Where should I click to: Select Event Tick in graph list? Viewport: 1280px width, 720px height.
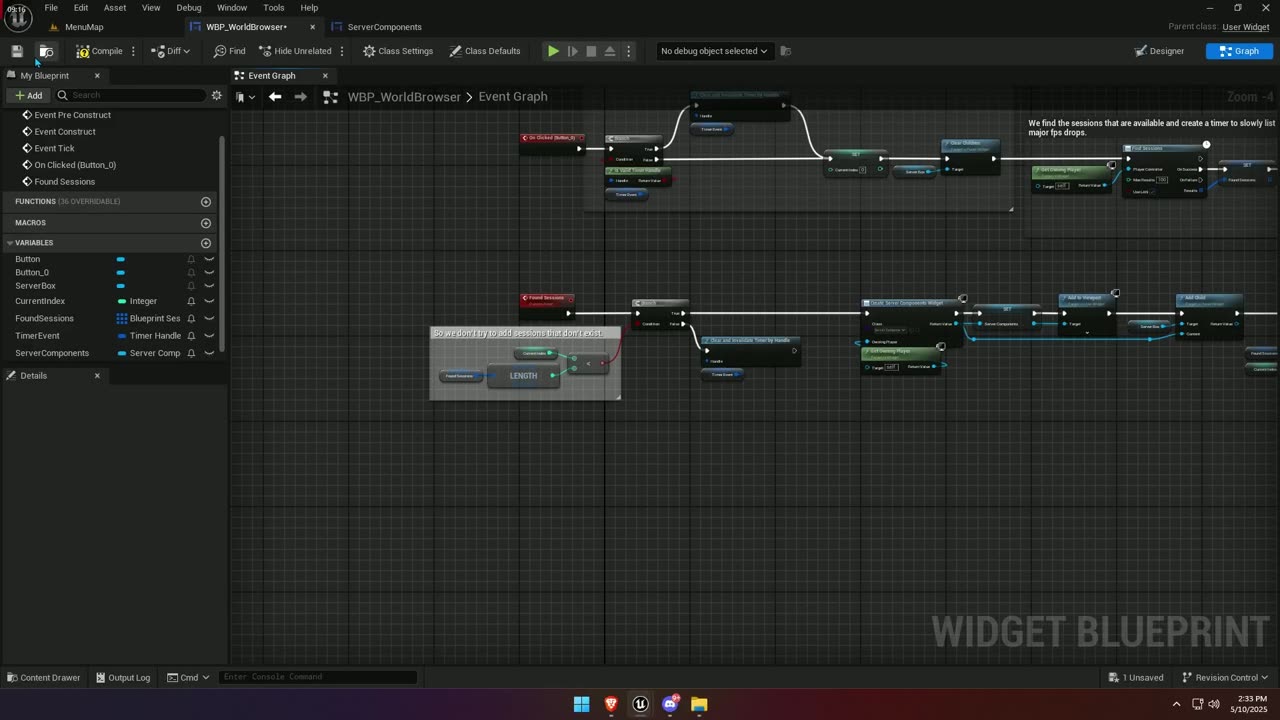click(54, 148)
